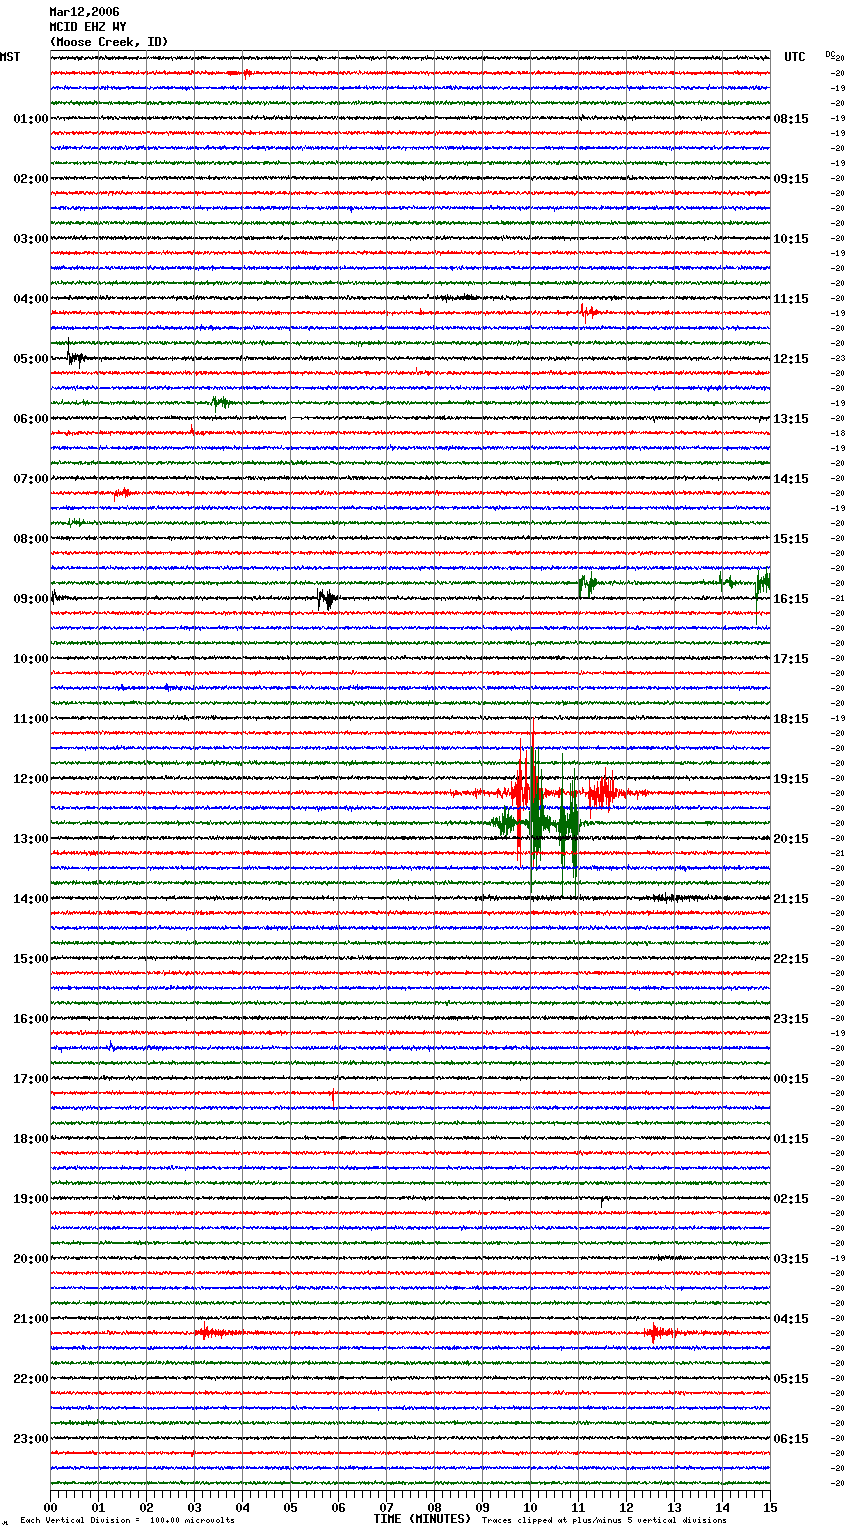Viewport: 850px width, 1534px height.
Task: Pick the 06:00 MST hour label
Action: [31, 419]
